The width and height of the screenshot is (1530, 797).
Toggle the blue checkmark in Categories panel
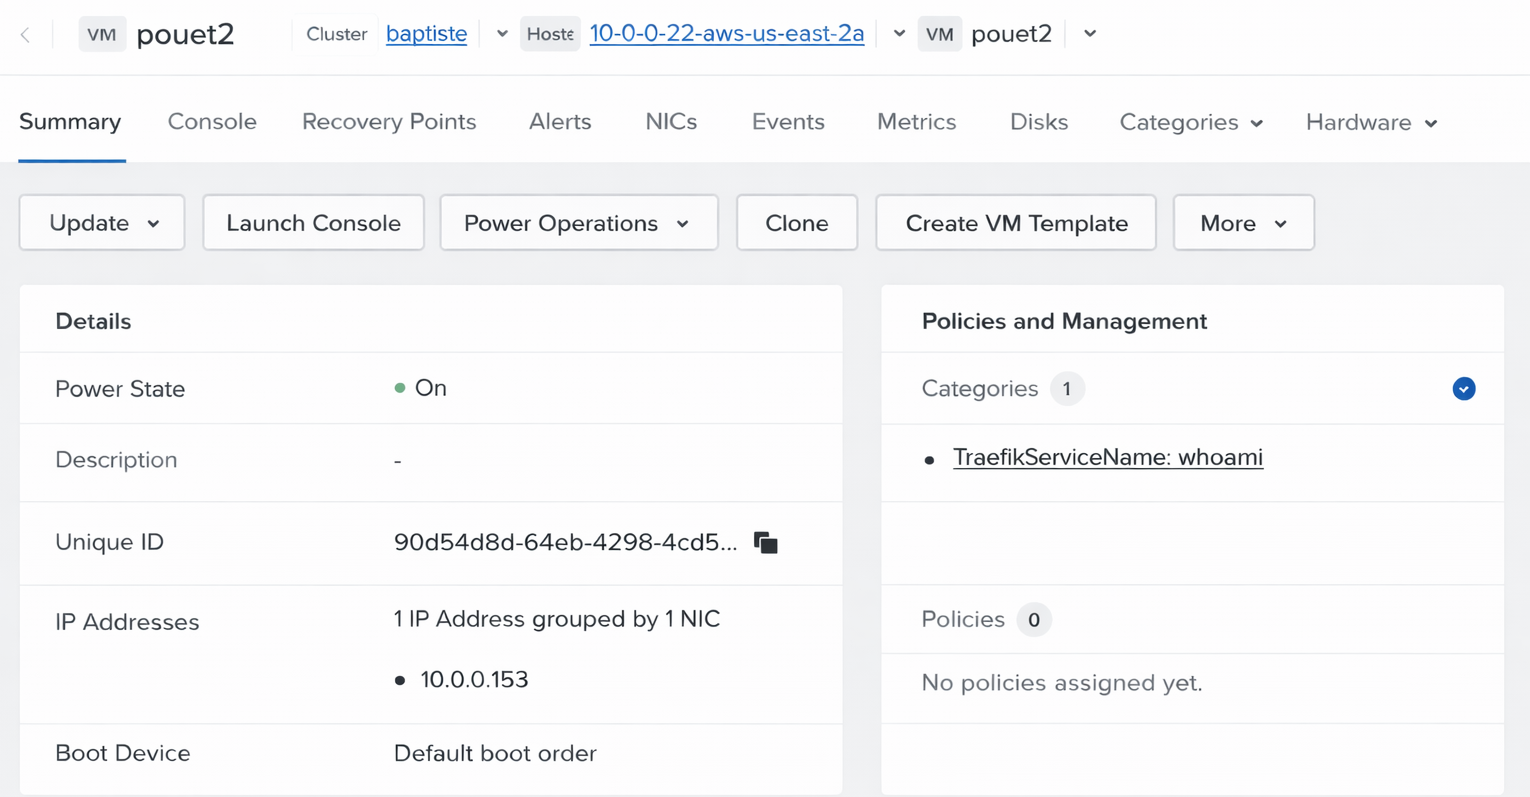pos(1463,388)
